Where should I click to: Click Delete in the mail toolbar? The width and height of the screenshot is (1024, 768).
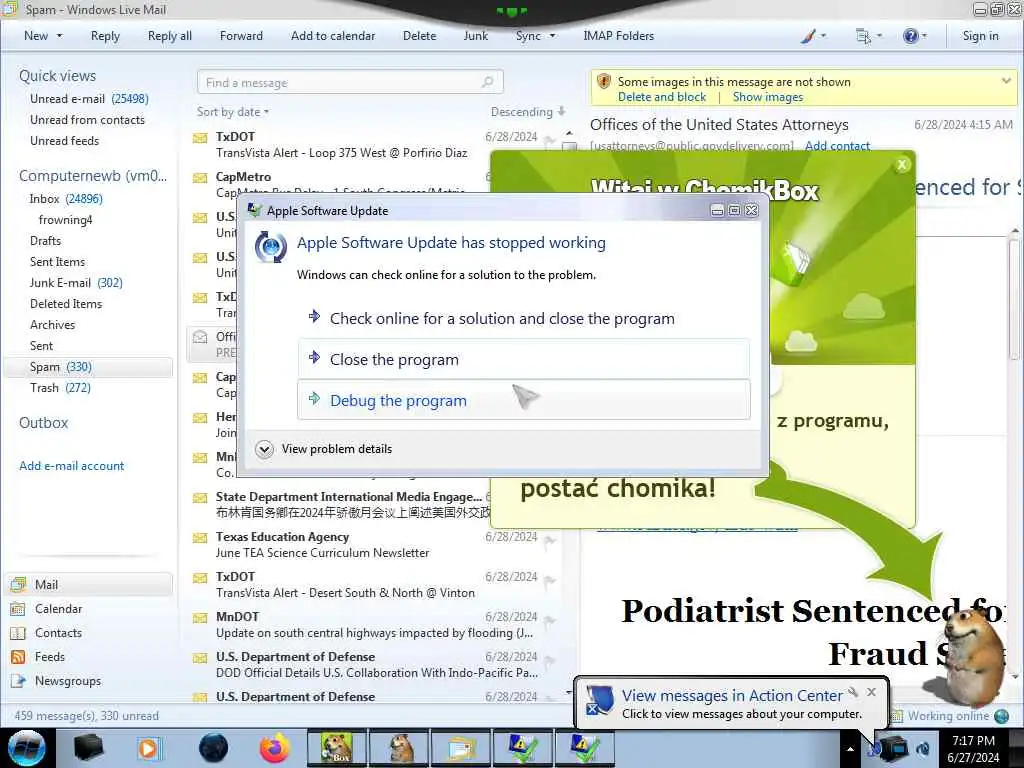click(419, 36)
